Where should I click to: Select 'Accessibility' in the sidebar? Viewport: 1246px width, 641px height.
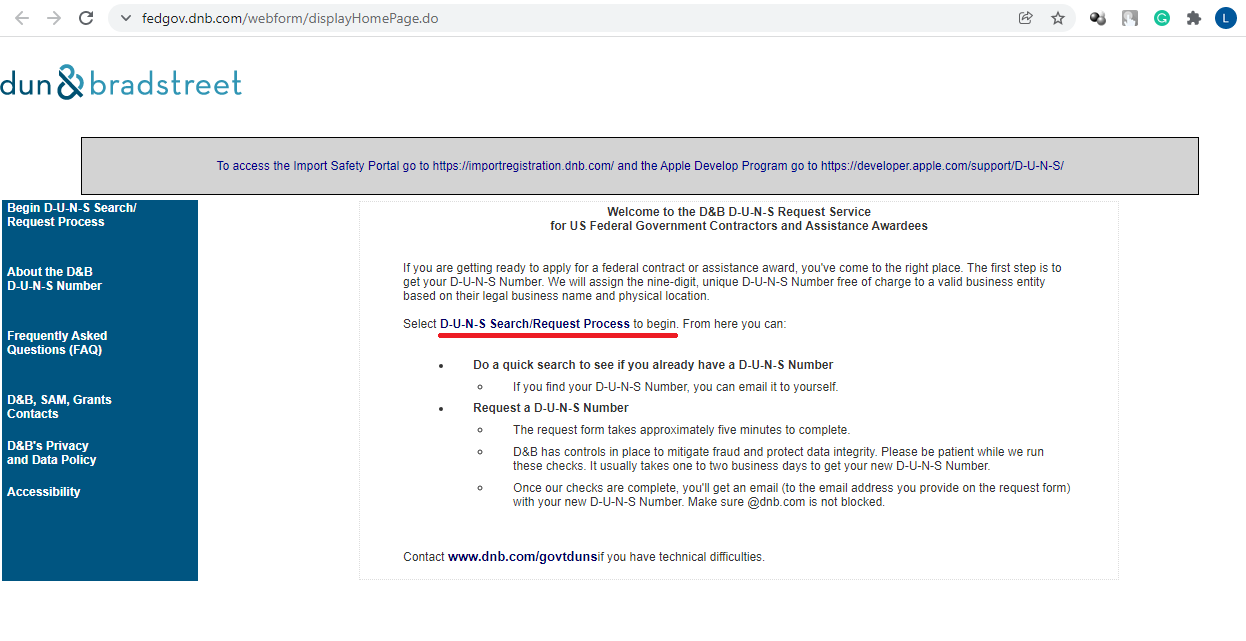[x=44, y=492]
